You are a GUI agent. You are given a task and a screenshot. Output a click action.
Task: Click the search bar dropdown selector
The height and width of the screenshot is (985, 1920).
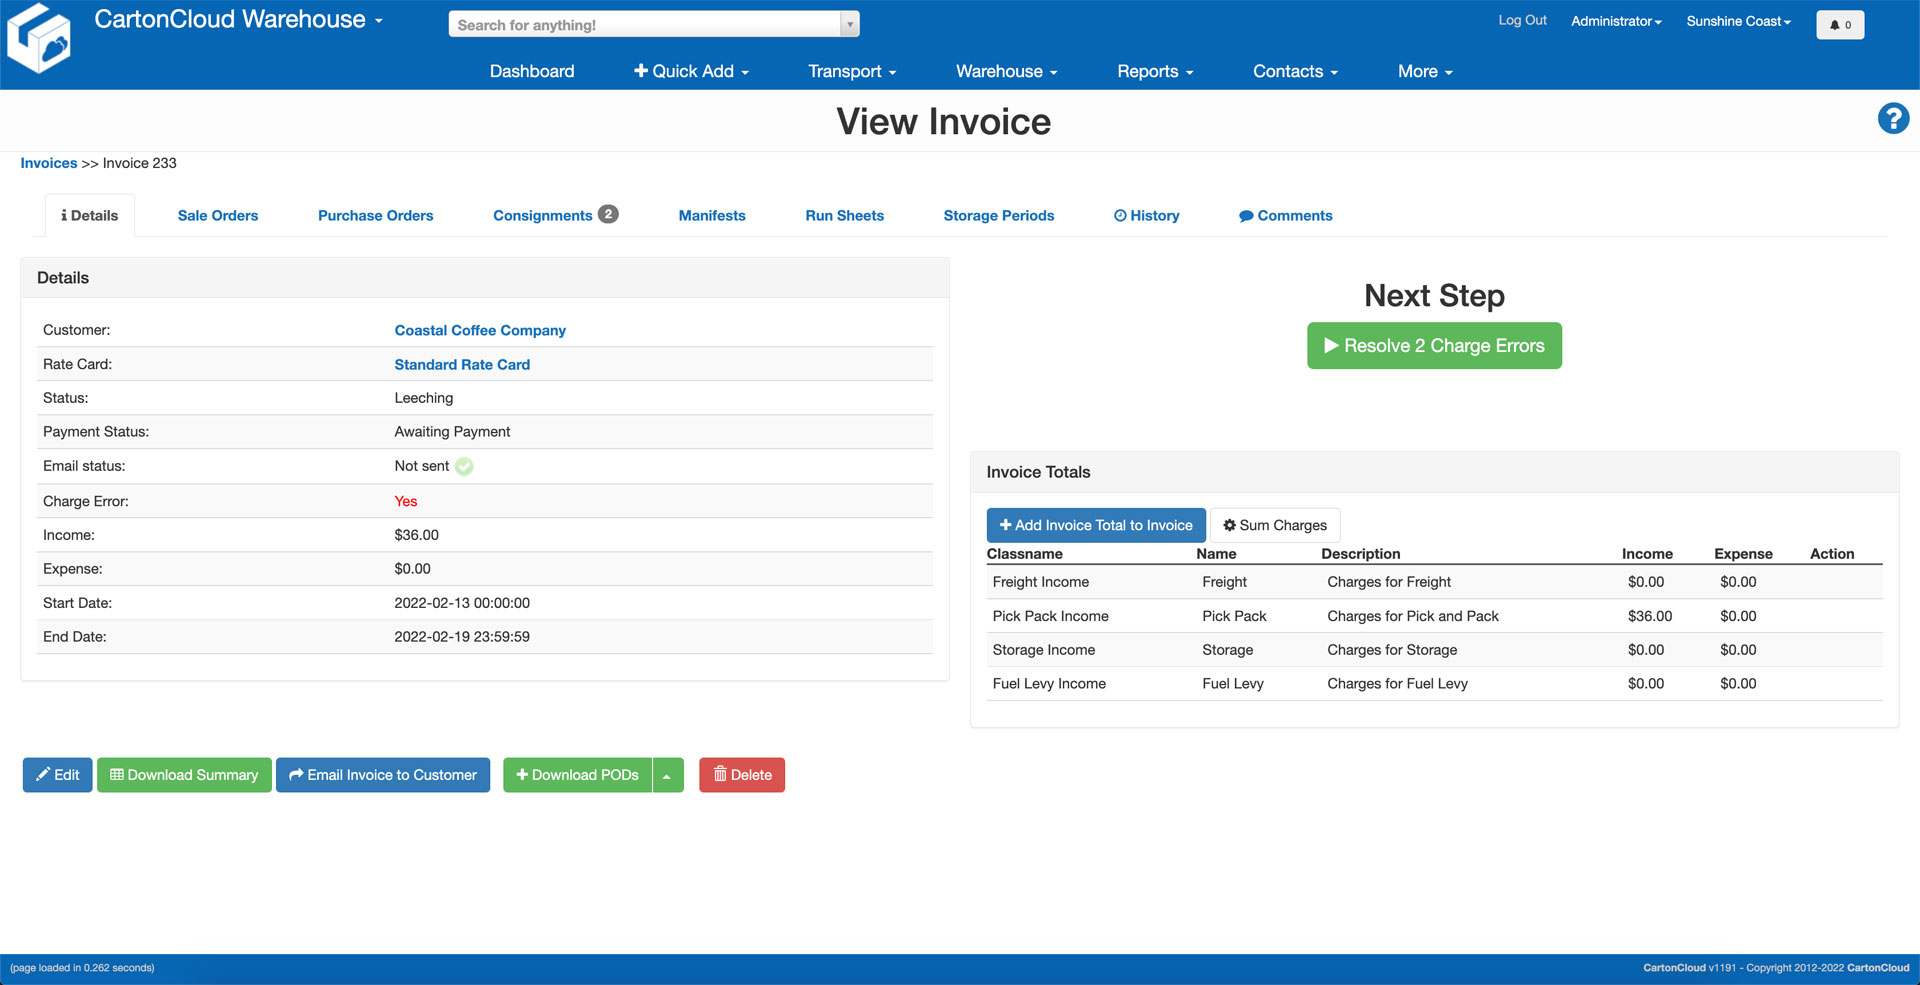coord(849,23)
